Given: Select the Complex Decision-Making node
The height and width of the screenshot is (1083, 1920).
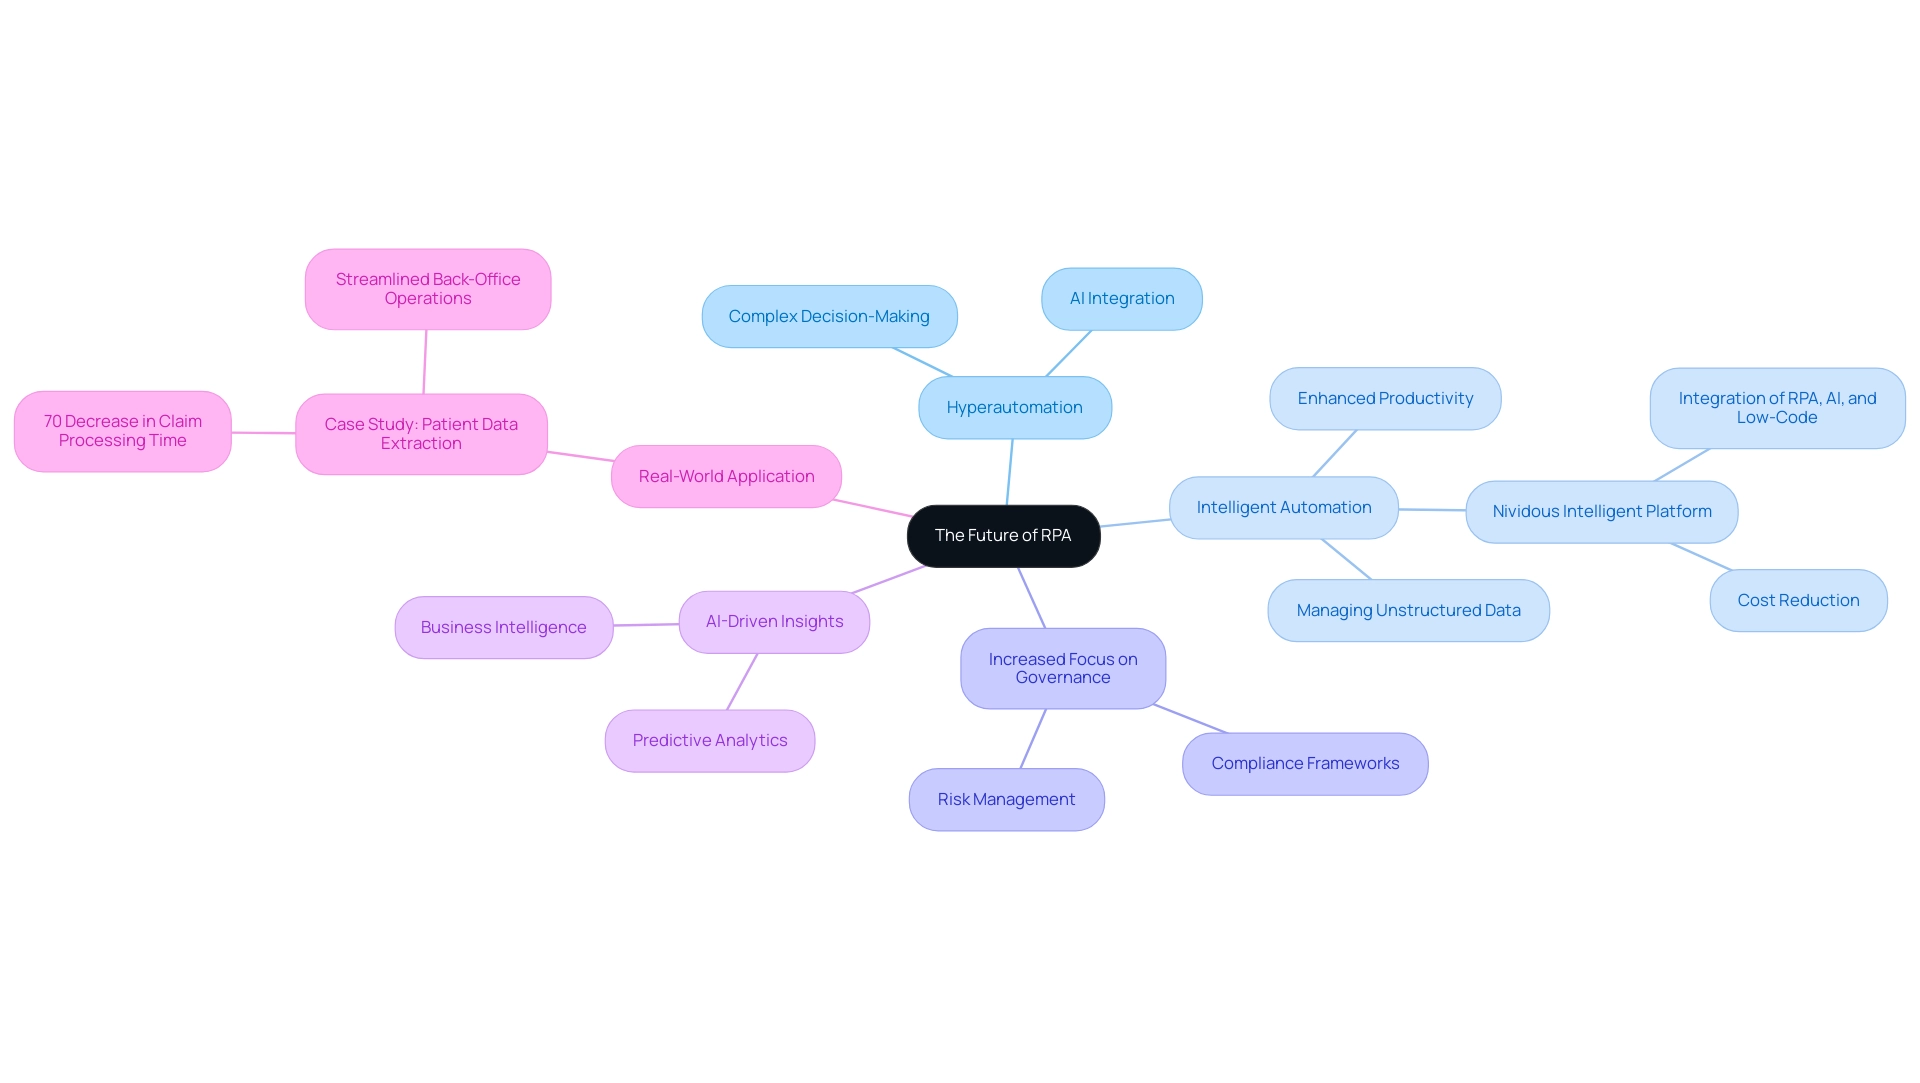Looking at the screenshot, I should [x=828, y=315].
